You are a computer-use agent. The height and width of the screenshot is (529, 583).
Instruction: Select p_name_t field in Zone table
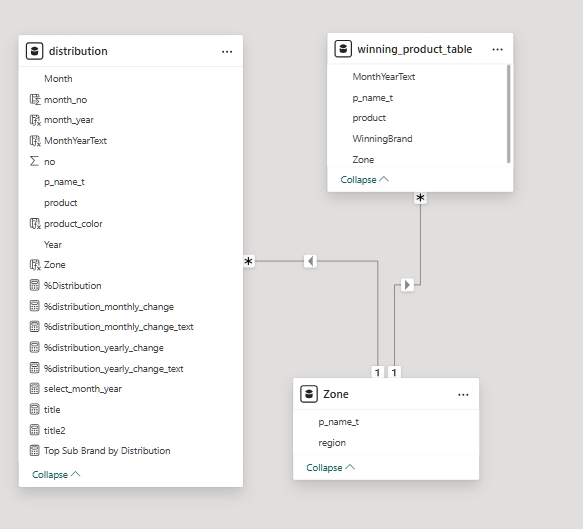(x=338, y=422)
